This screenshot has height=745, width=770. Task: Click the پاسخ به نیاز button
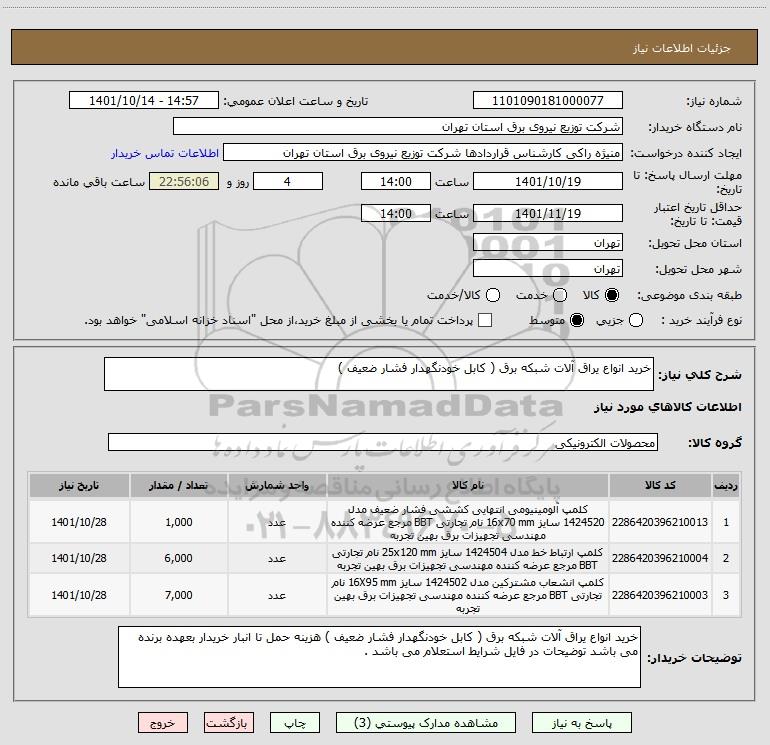click(581, 723)
